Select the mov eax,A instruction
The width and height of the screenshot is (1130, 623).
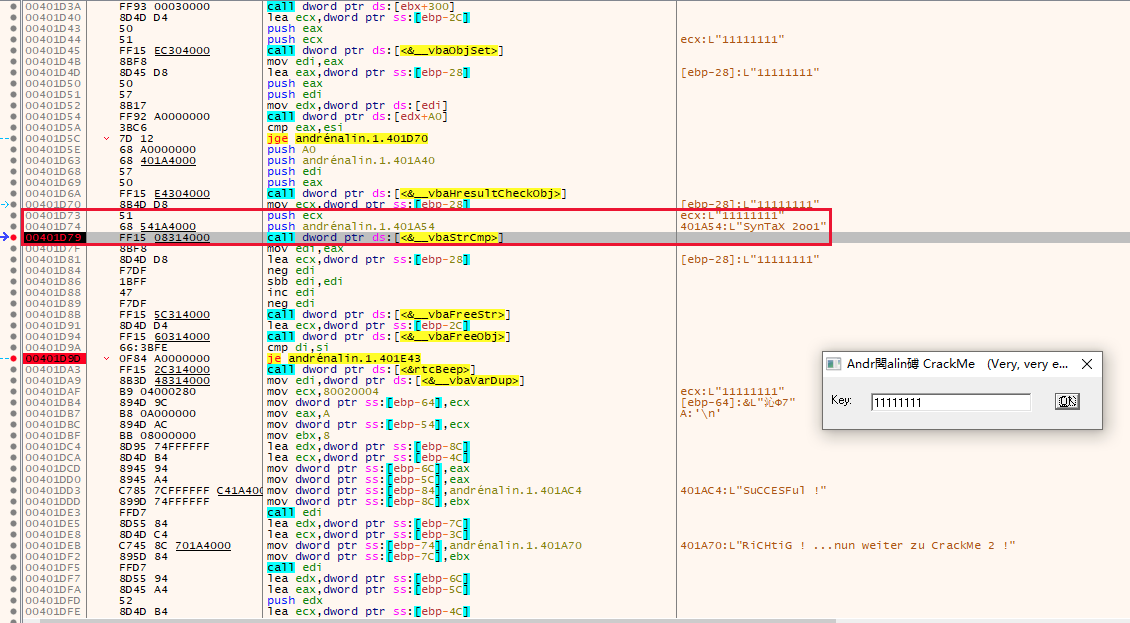(x=298, y=413)
